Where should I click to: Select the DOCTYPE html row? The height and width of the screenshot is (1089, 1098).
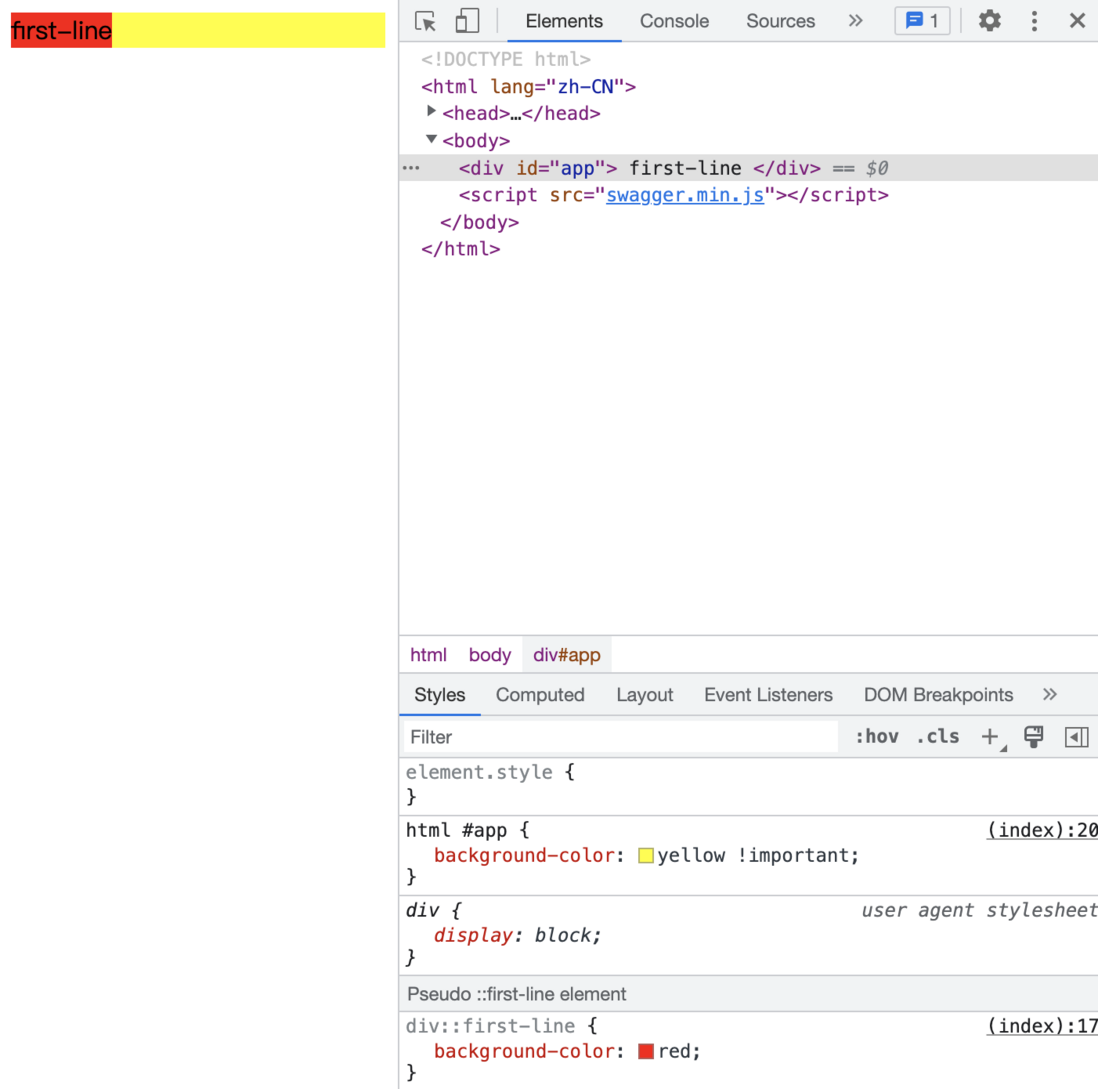tap(506, 60)
